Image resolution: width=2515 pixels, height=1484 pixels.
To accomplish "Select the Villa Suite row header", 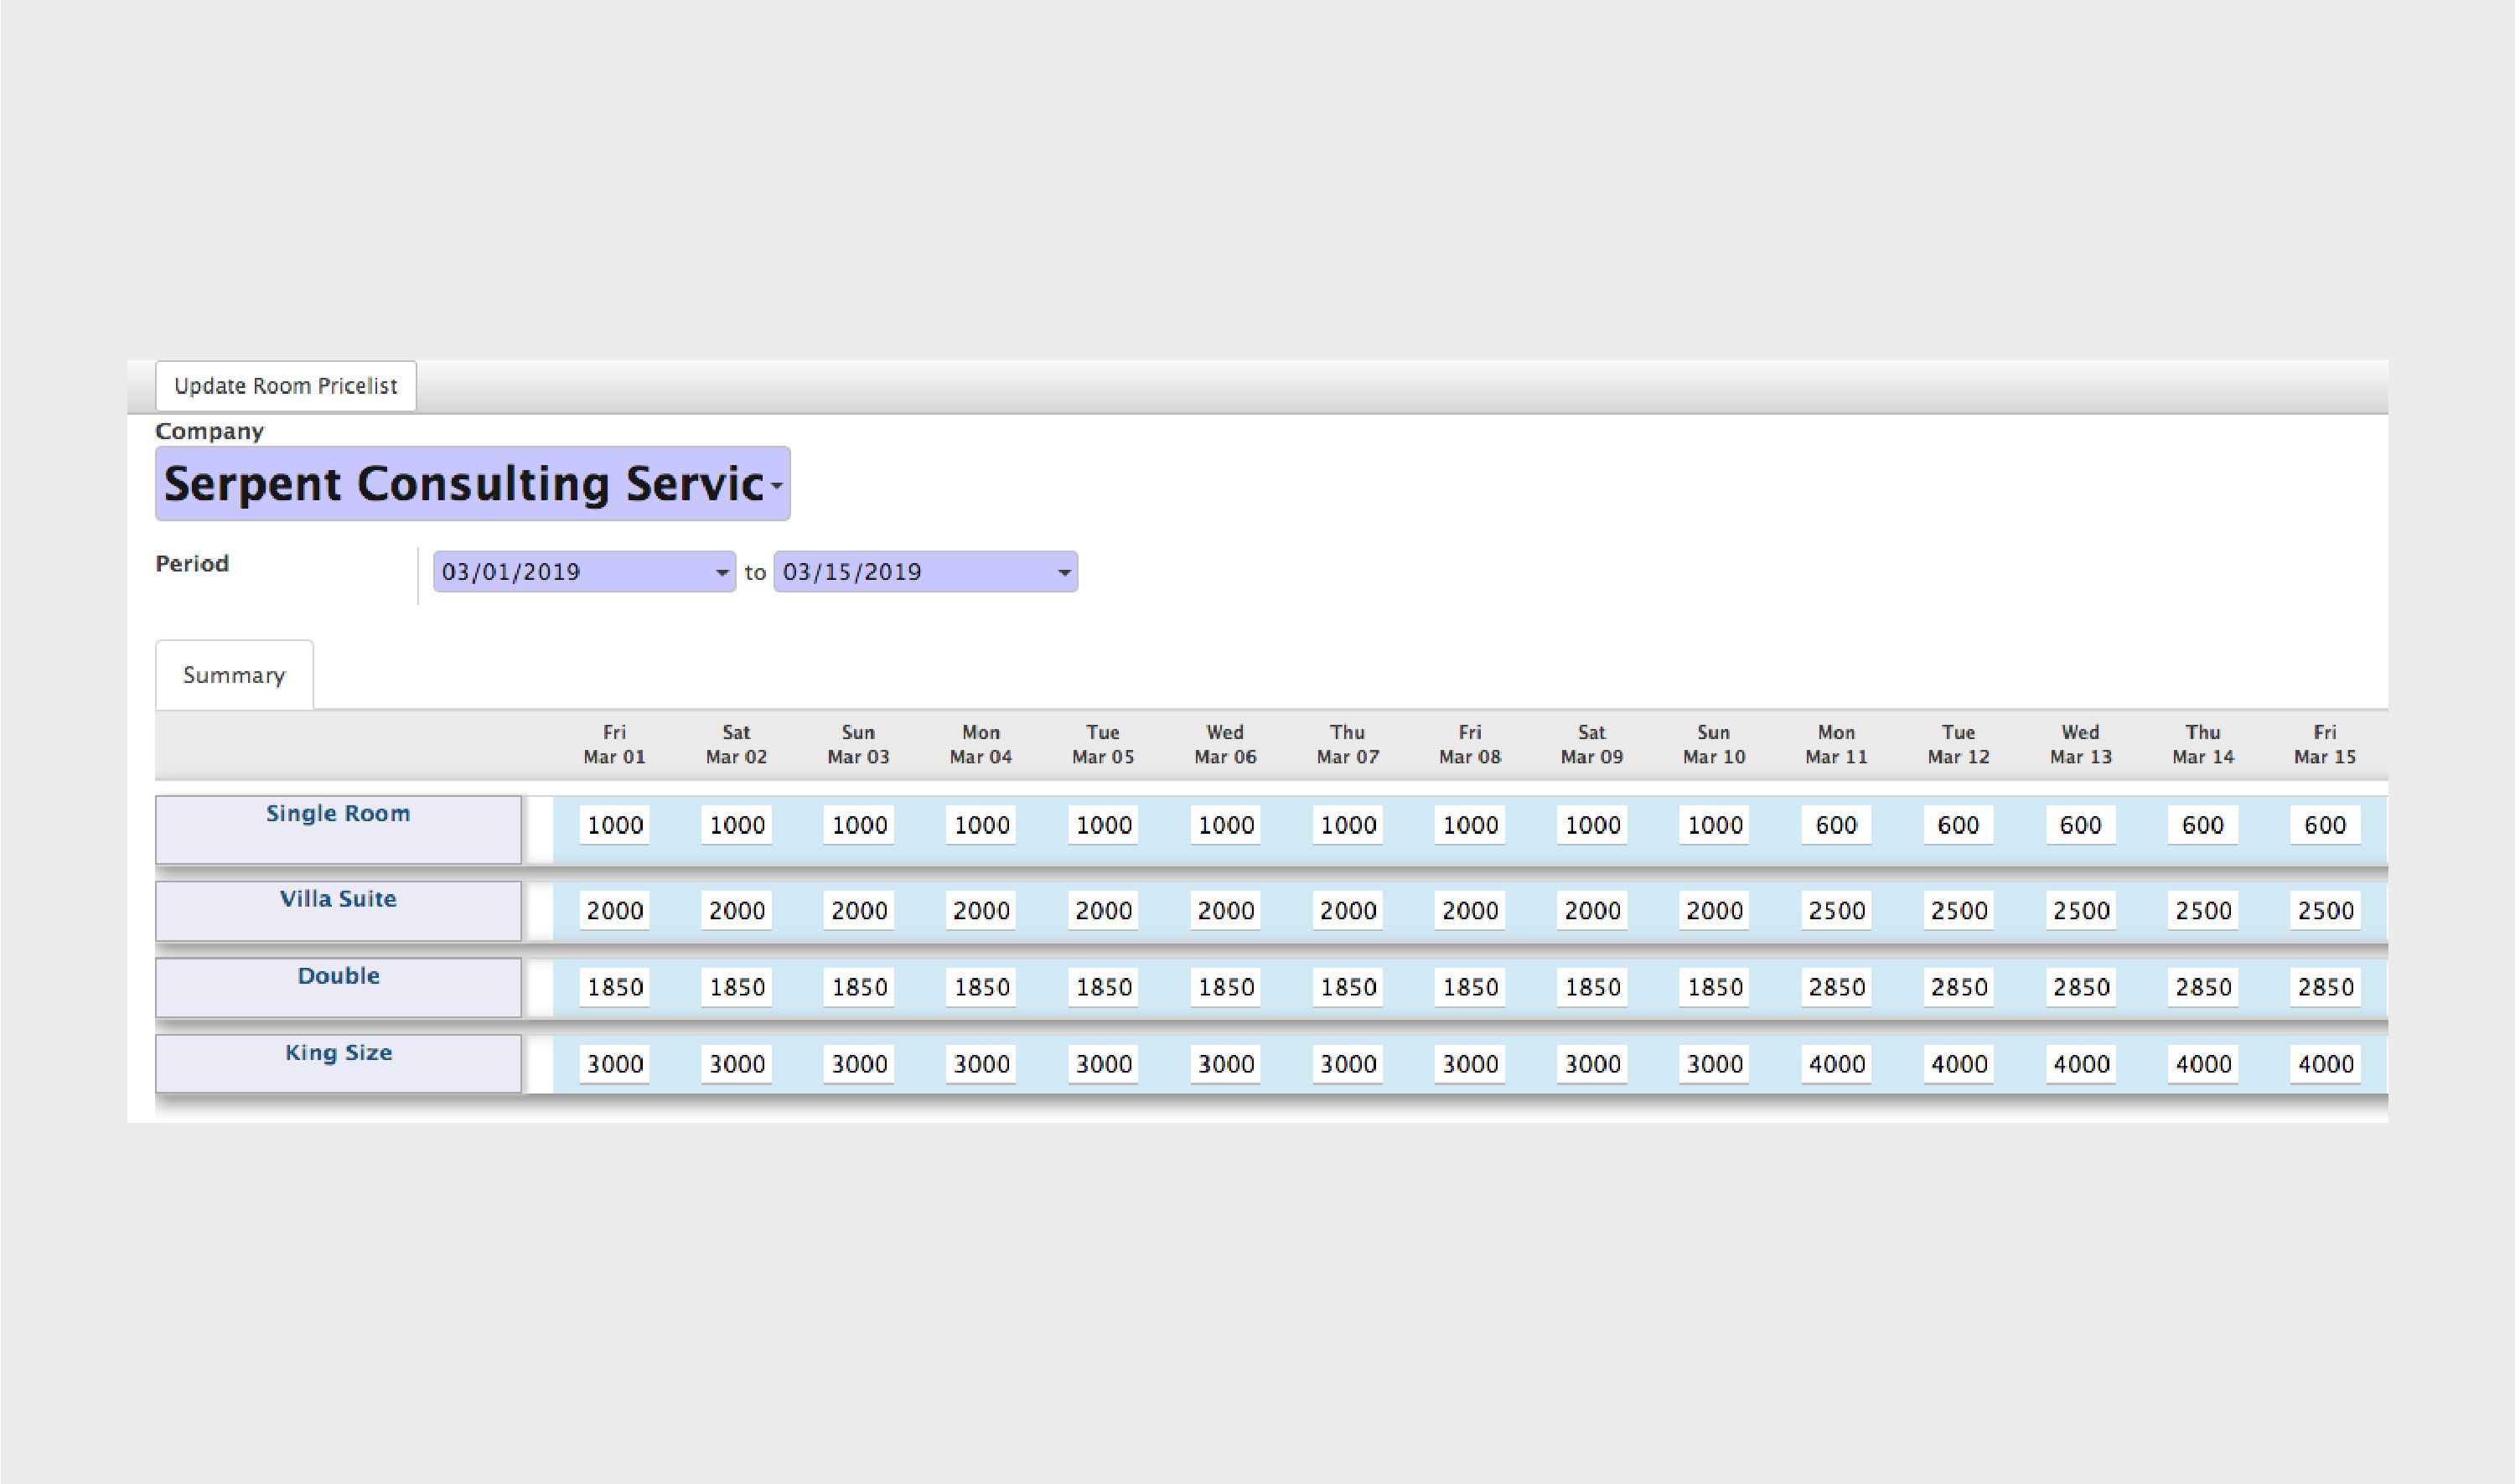I will [338, 911].
